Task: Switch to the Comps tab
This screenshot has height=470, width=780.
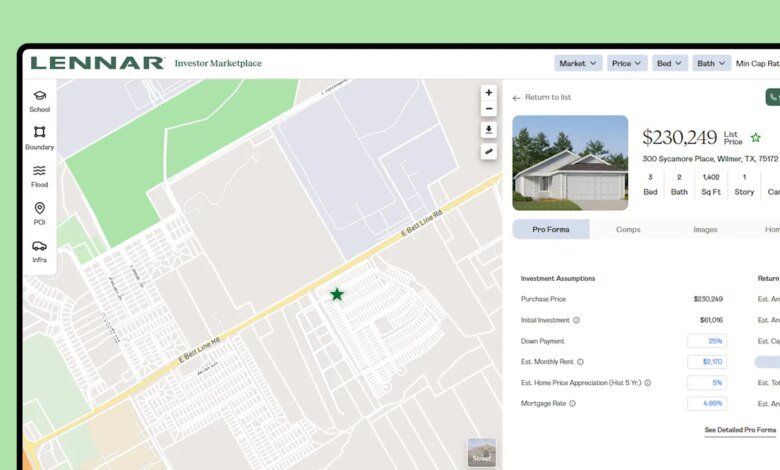Action: pyautogui.click(x=628, y=229)
